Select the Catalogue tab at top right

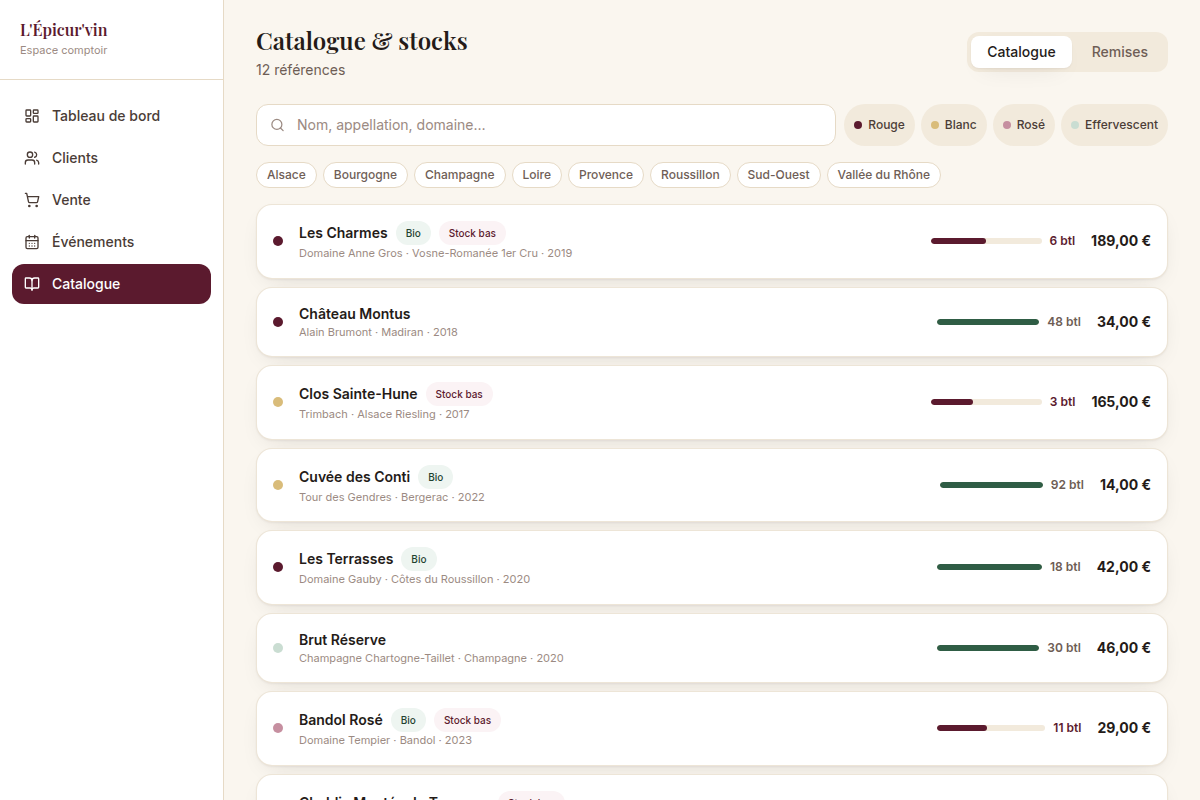[x=1021, y=52]
